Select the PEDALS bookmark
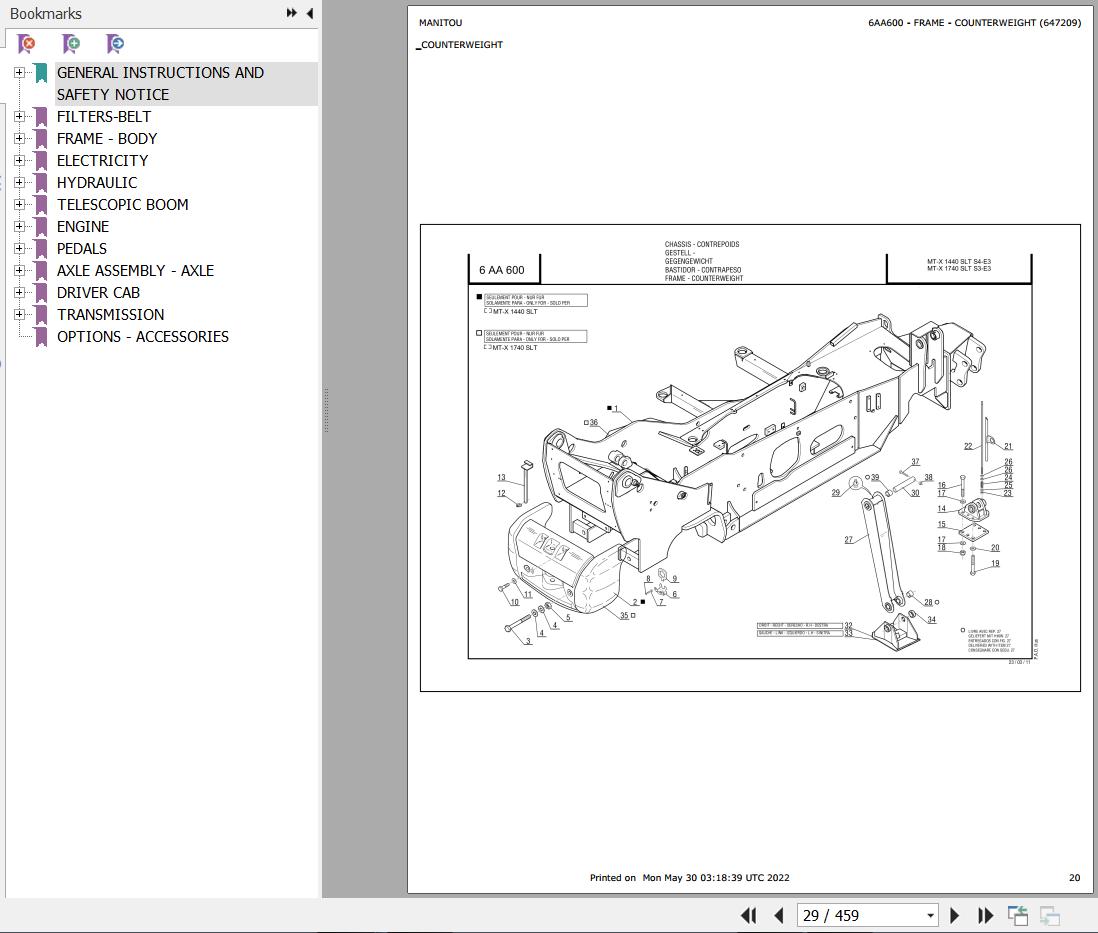The height and width of the screenshot is (933, 1098). click(82, 249)
